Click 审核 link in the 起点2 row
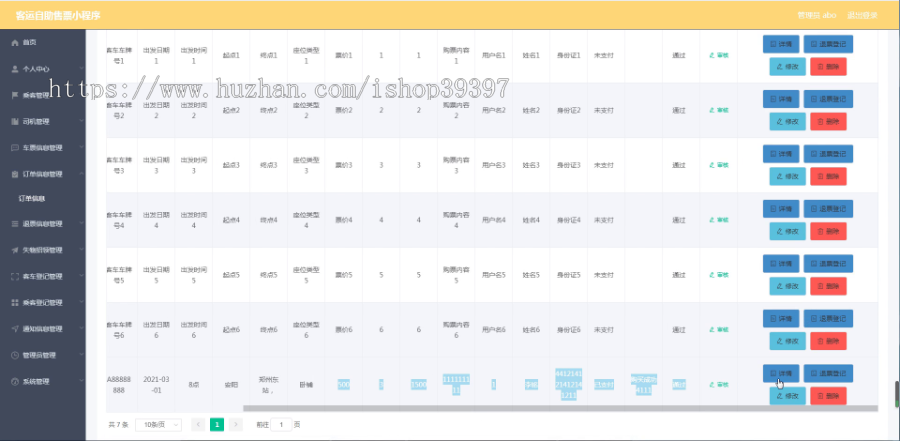900x441 pixels. point(719,110)
